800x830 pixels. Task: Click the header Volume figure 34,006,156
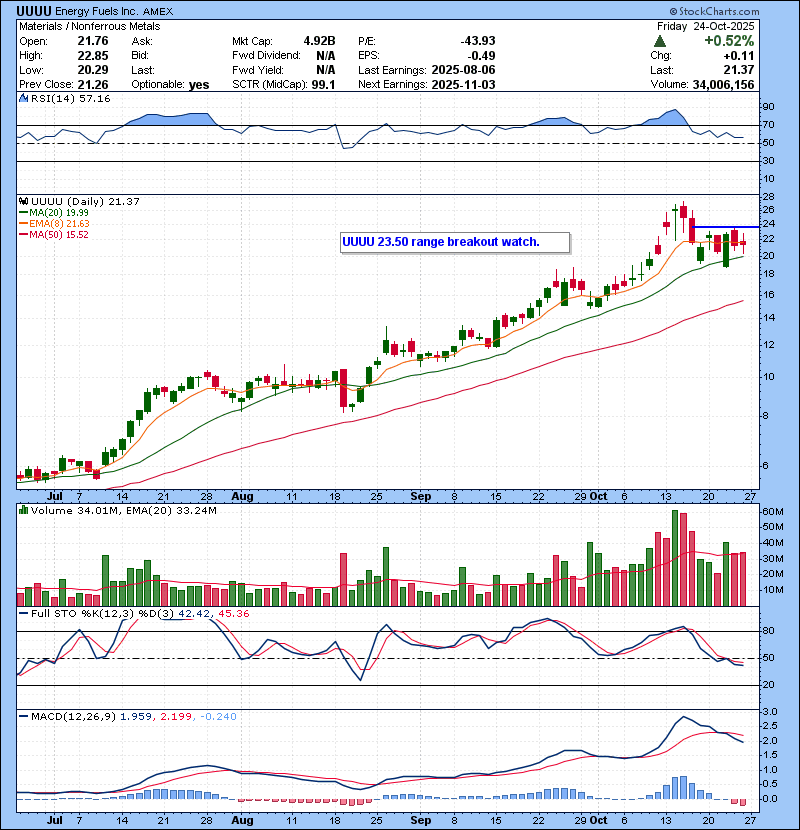pyautogui.click(x=723, y=85)
